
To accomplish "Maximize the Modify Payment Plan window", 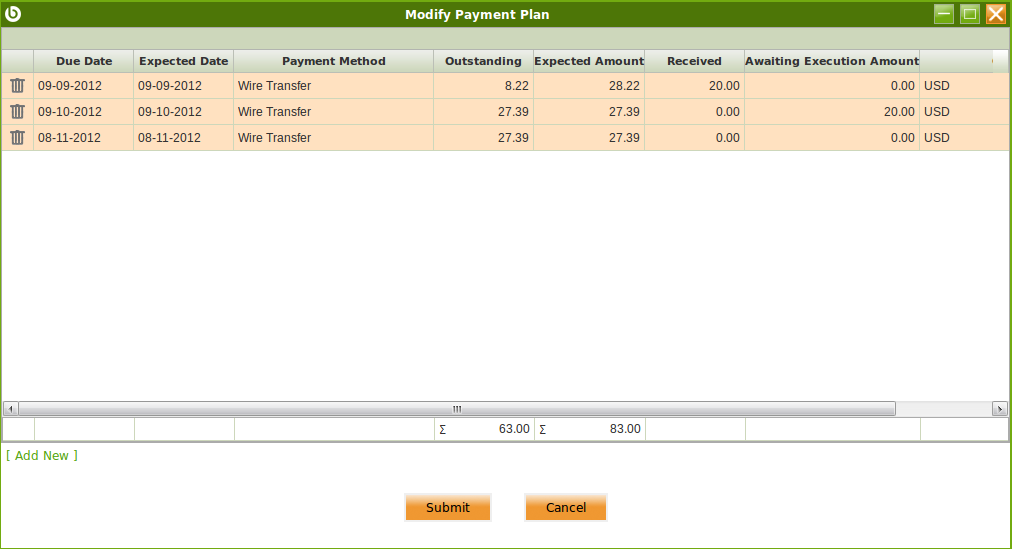I will [969, 14].
